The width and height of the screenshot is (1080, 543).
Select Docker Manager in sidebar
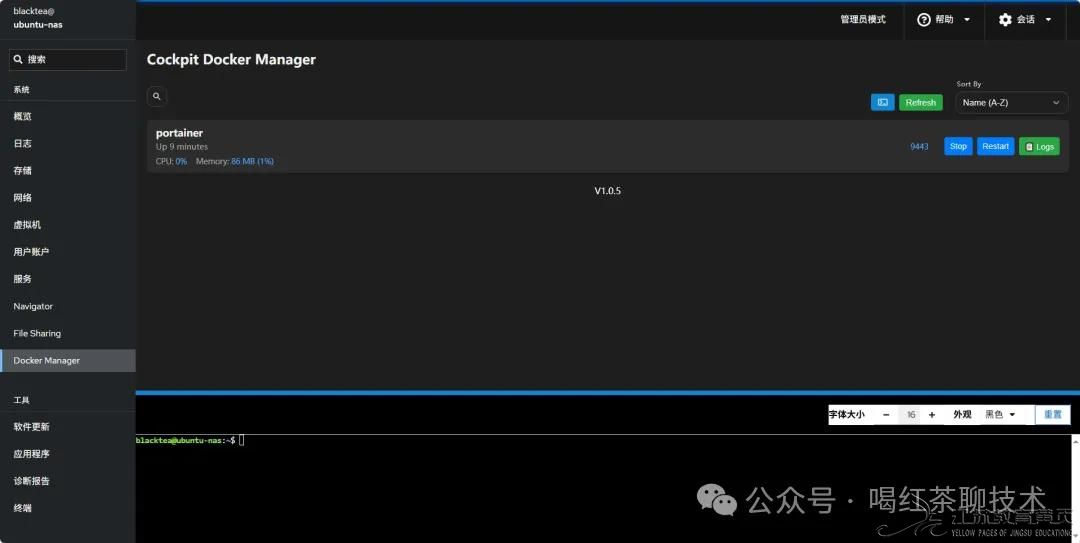click(x=68, y=360)
